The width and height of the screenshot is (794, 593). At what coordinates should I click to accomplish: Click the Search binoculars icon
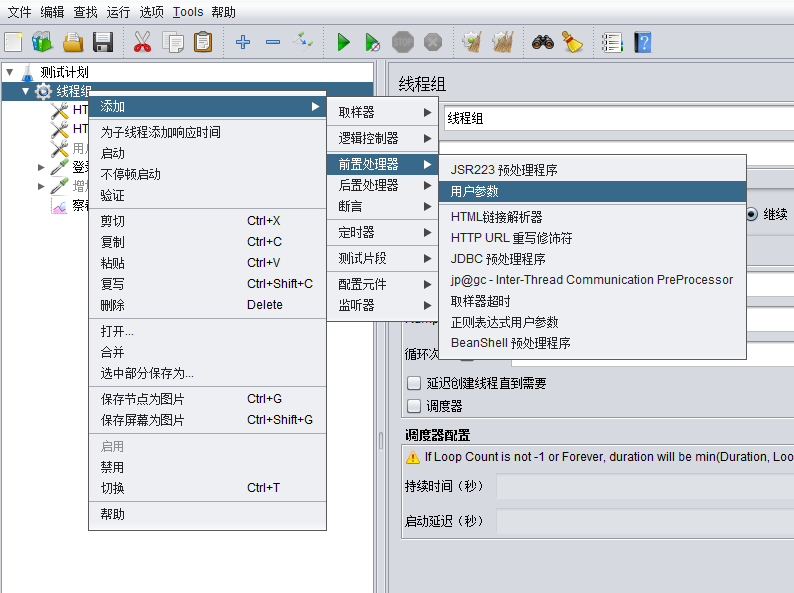tap(543, 42)
